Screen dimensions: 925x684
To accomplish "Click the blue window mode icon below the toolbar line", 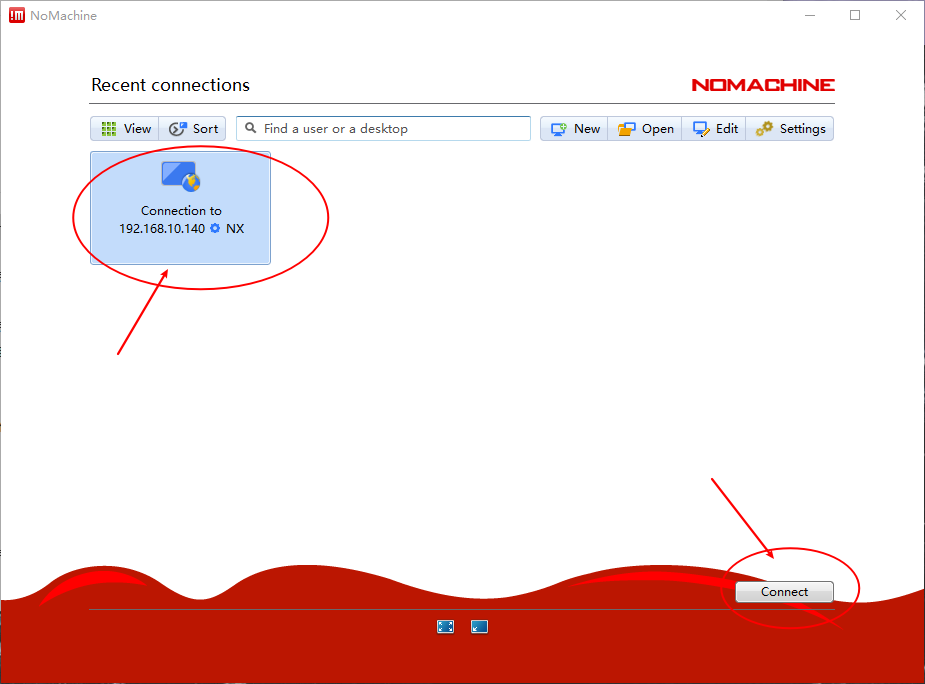I will [479, 627].
